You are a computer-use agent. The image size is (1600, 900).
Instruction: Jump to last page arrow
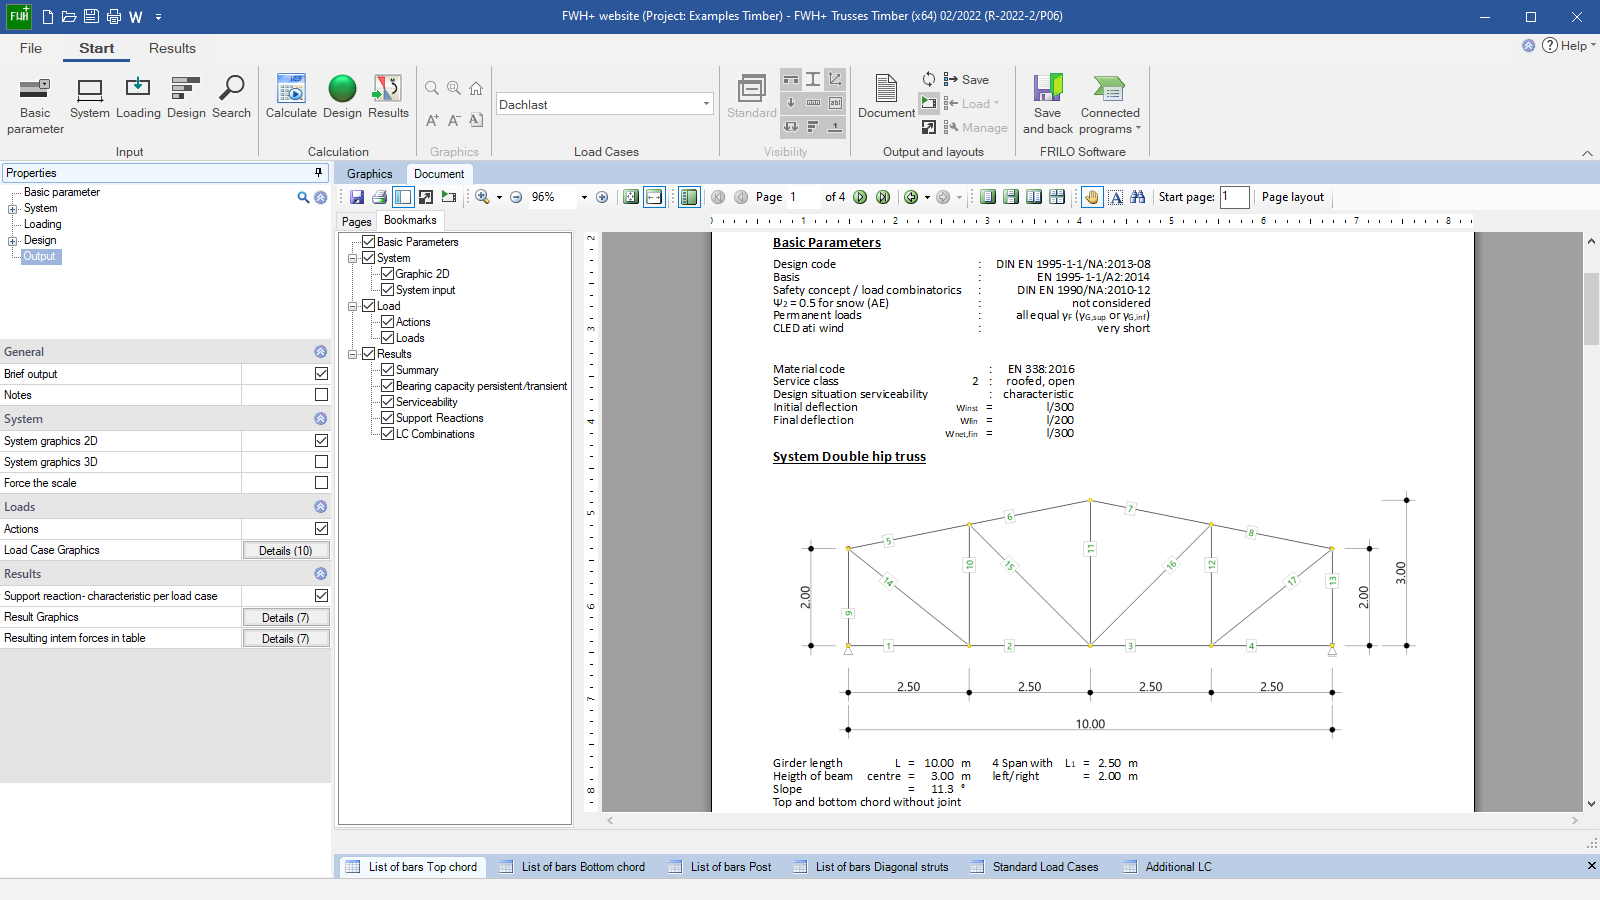click(883, 197)
